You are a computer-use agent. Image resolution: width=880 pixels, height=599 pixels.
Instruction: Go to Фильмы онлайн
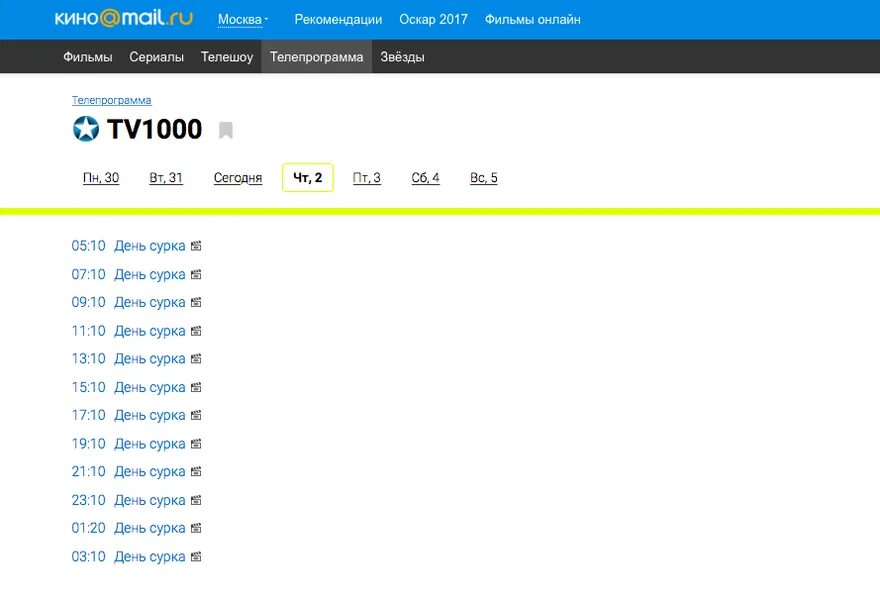[533, 20]
